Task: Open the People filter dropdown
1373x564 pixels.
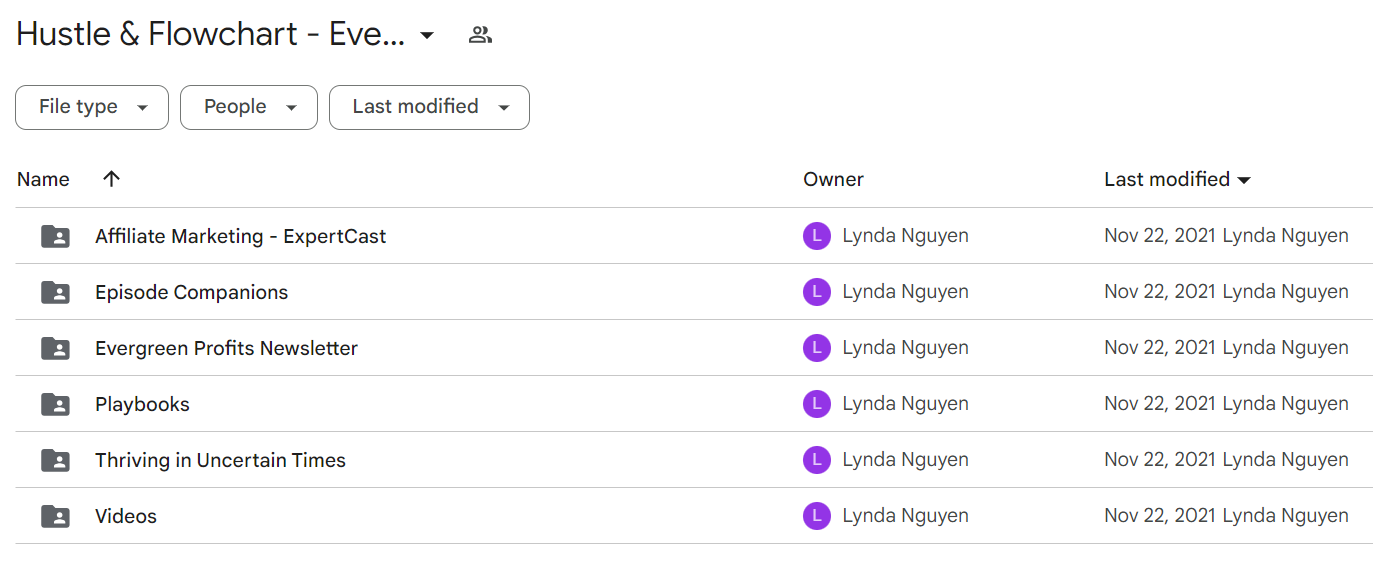Action: click(249, 107)
